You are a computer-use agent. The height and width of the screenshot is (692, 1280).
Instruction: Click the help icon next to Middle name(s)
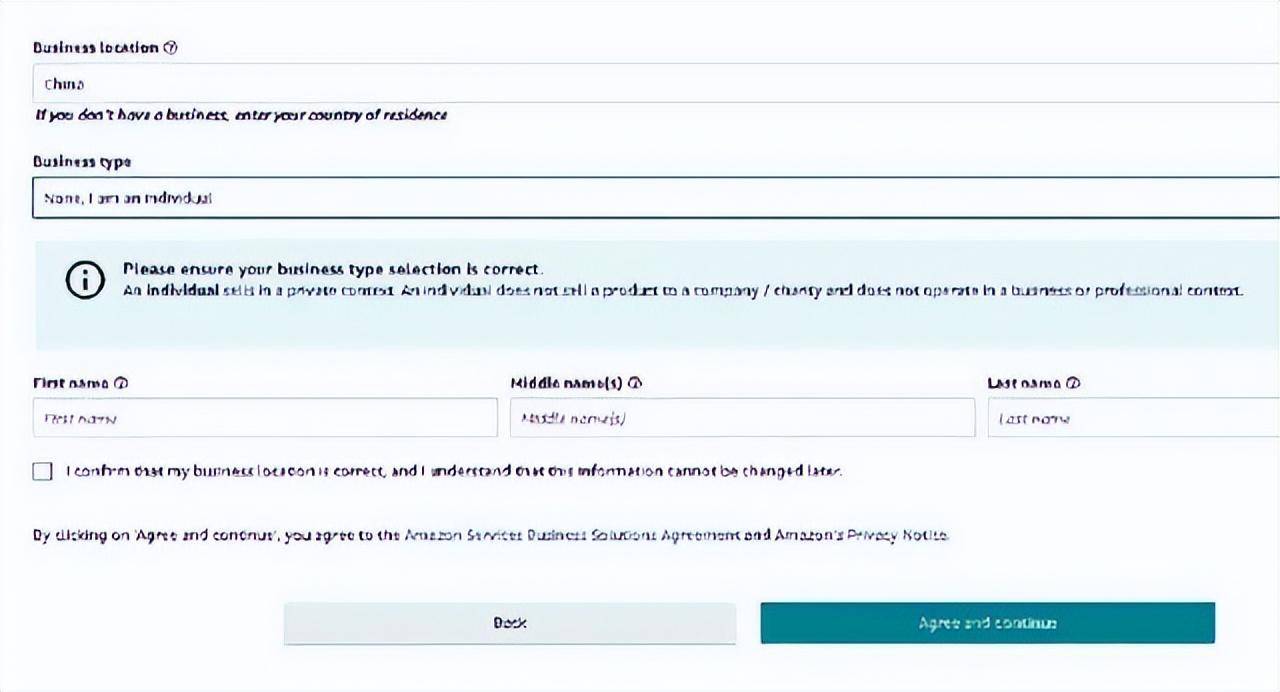coord(634,383)
